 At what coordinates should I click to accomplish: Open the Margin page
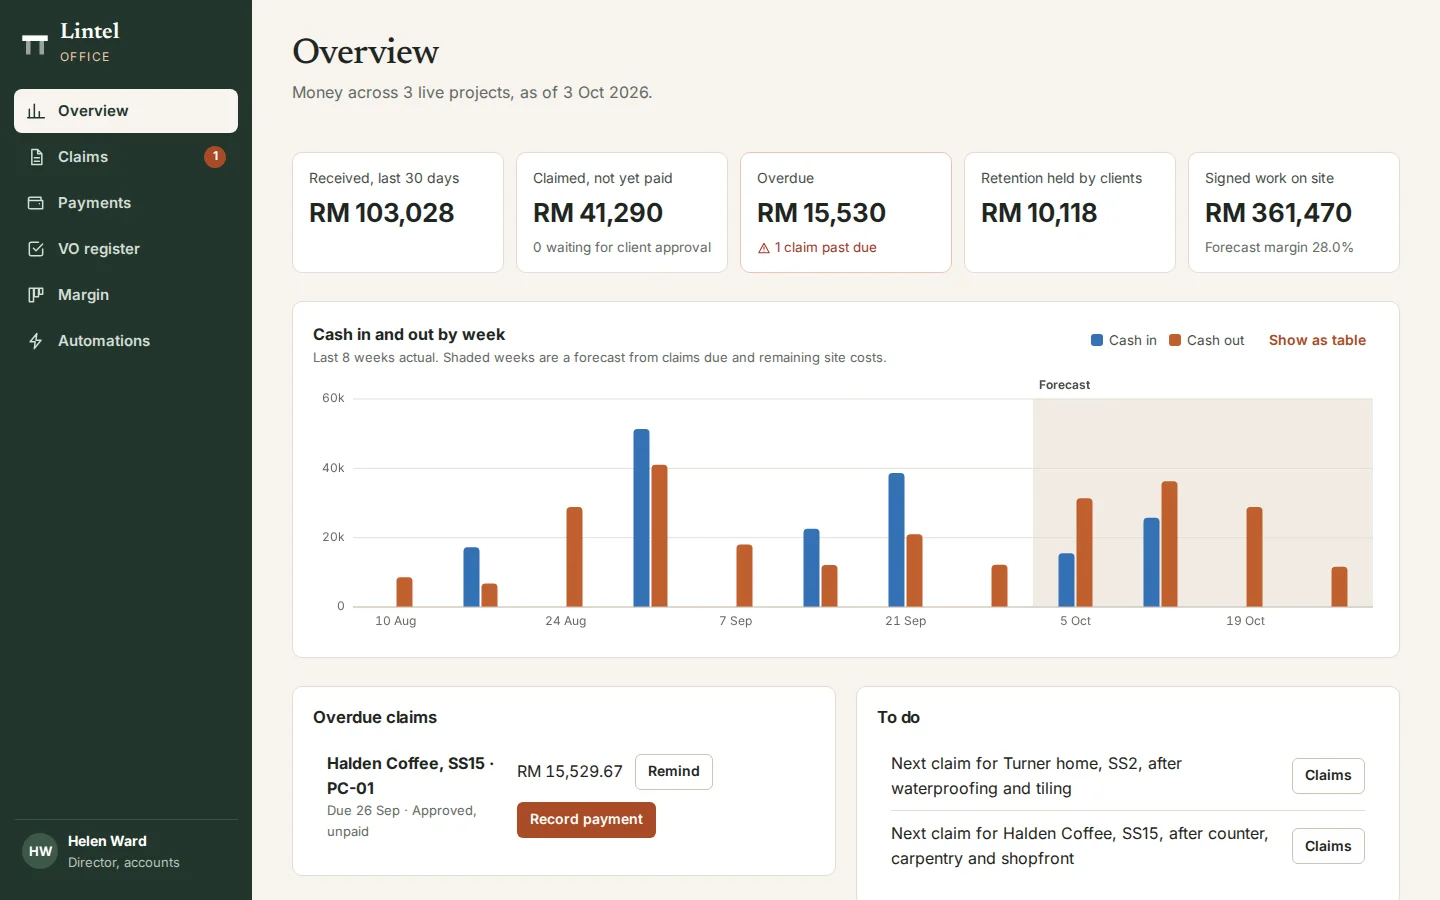[x=126, y=295]
